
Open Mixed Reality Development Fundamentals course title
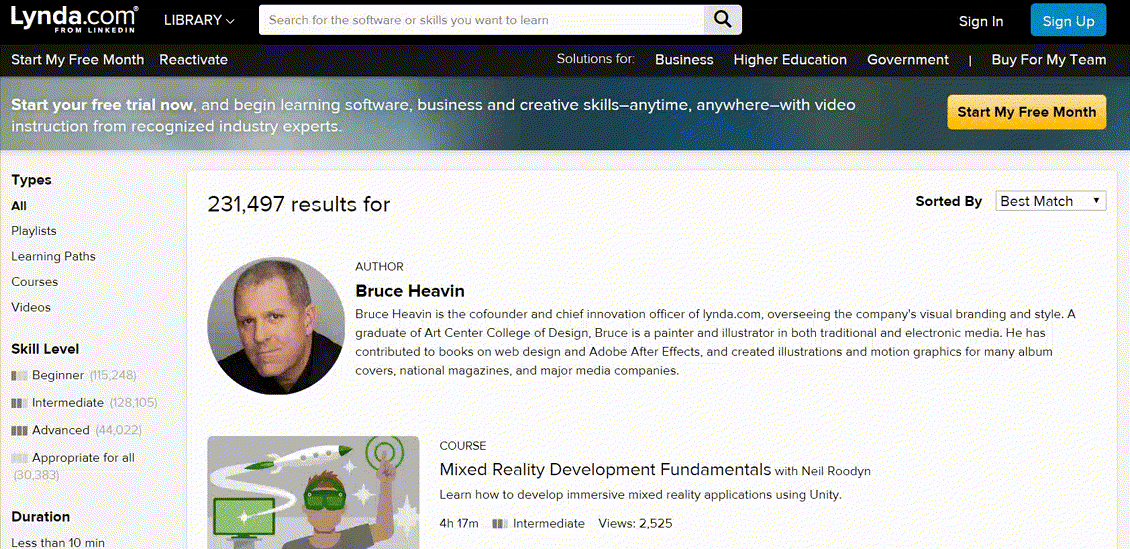pos(605,470)
